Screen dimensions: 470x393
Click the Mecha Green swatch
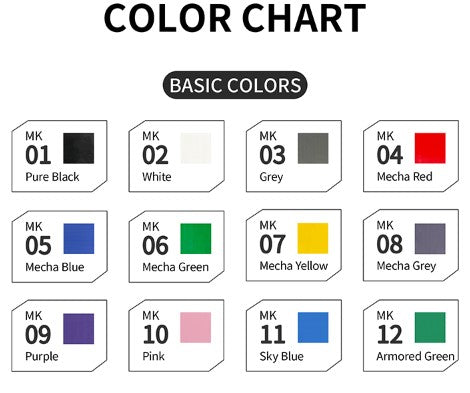(196, 239)
